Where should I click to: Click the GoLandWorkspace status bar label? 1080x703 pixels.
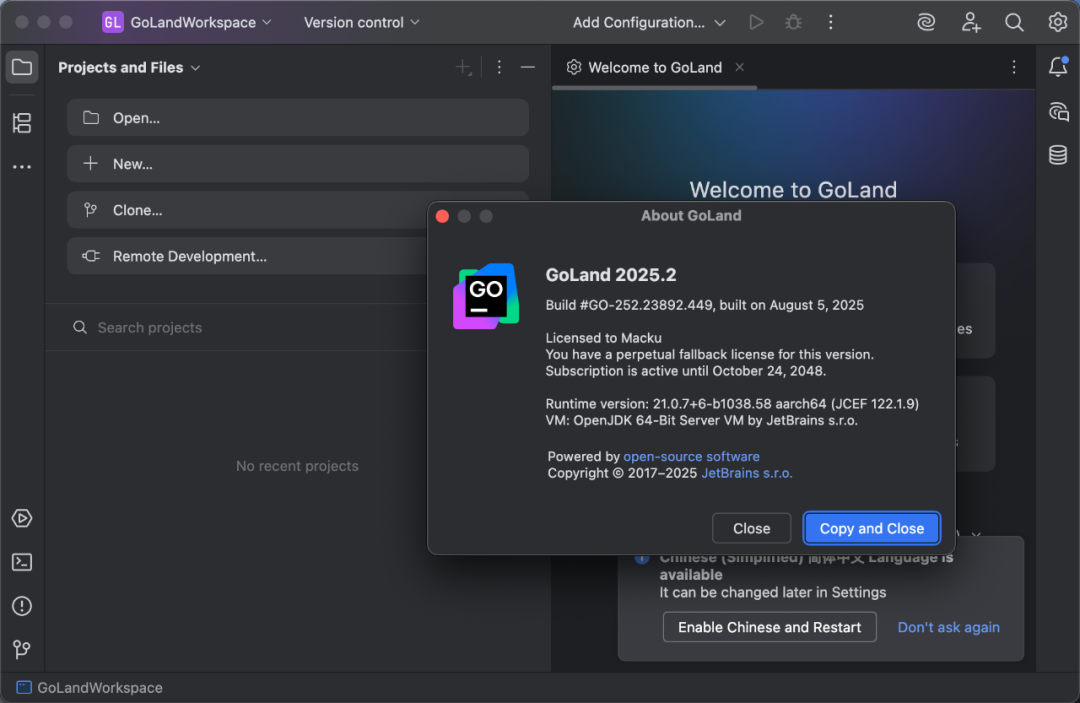[x=100, y=687]
